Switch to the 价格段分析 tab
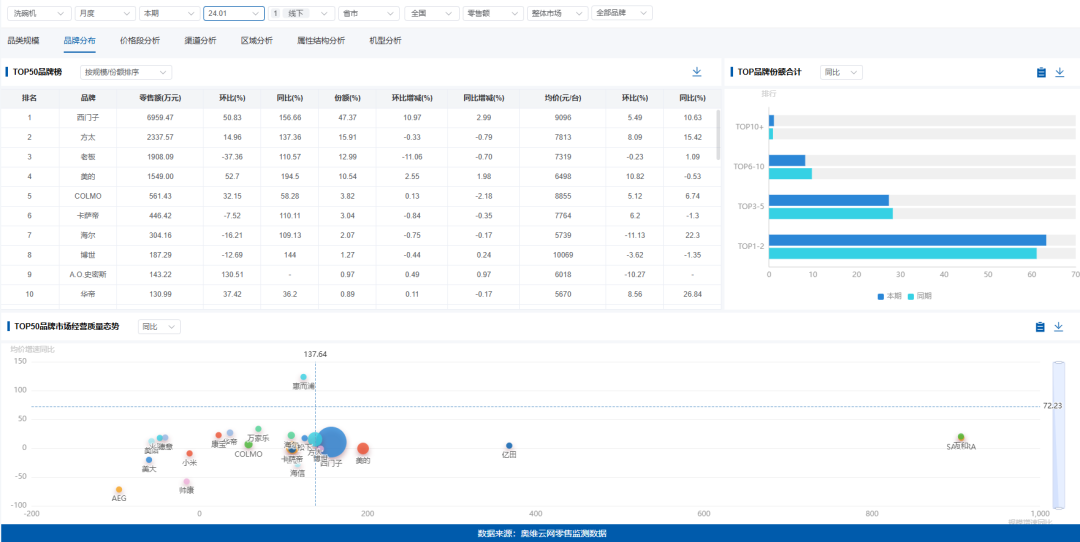 click(139, 41)
